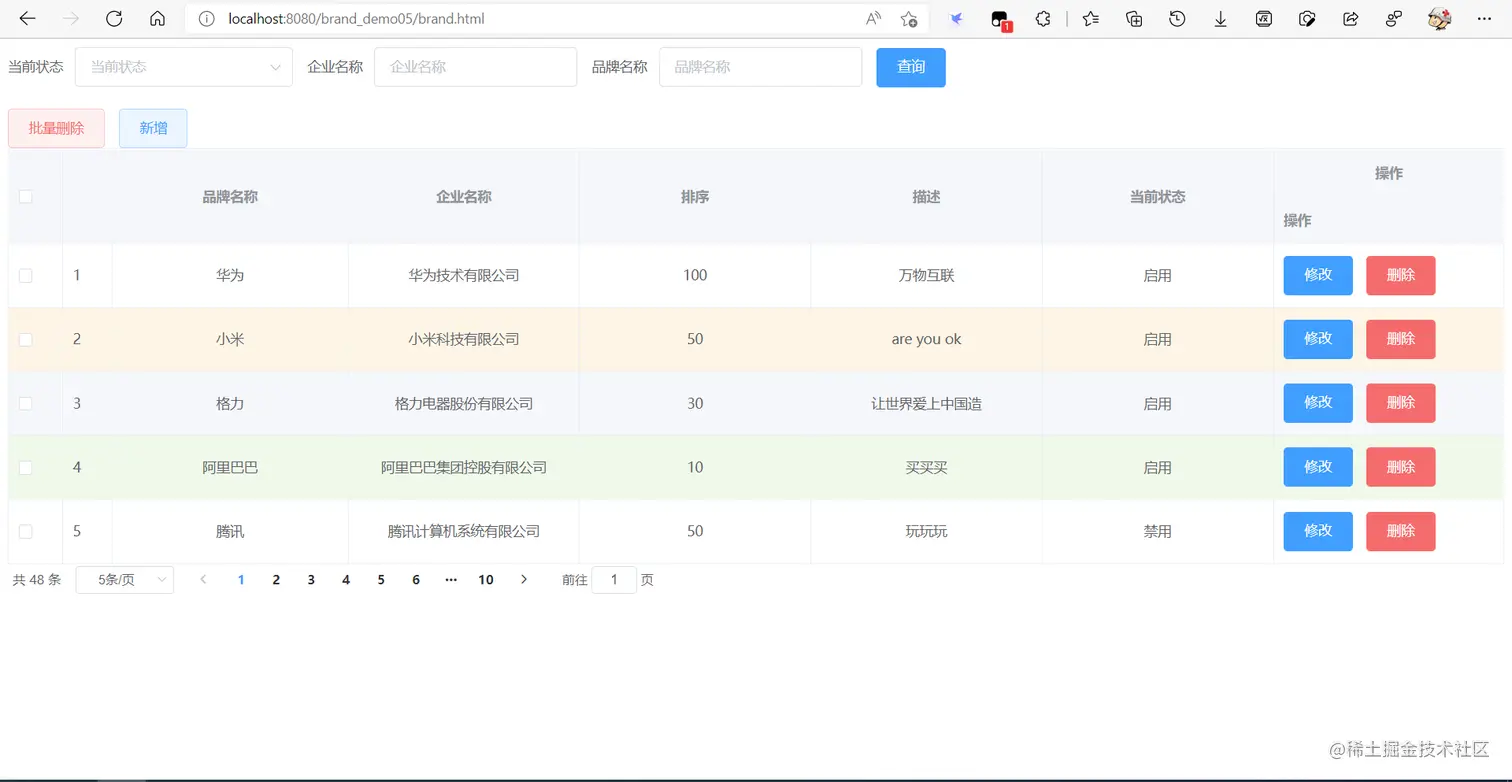Viewport: 1512px width, 782px height.
Task: Open read aloud icon in address bar
Action: (874, 19)
